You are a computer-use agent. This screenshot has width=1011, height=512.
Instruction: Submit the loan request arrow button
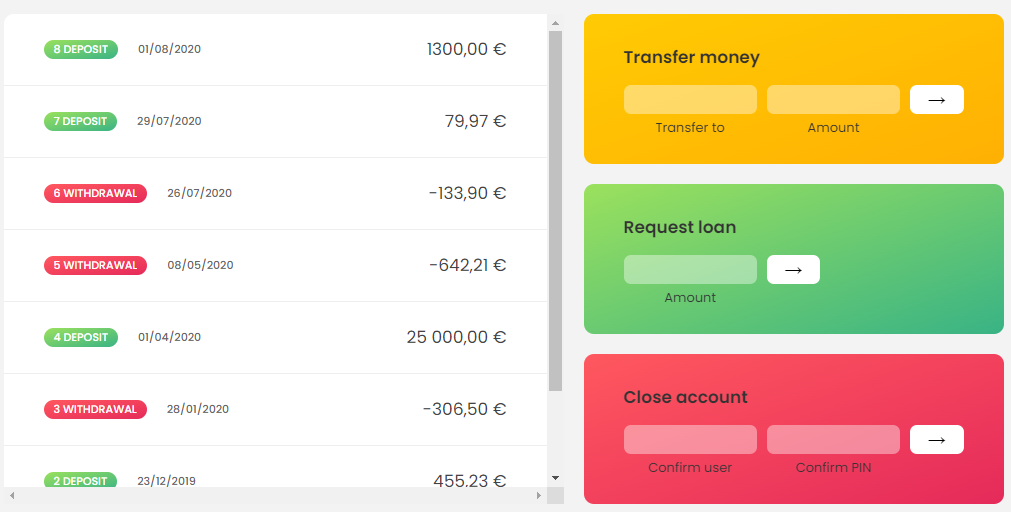(x=793, y=270)
